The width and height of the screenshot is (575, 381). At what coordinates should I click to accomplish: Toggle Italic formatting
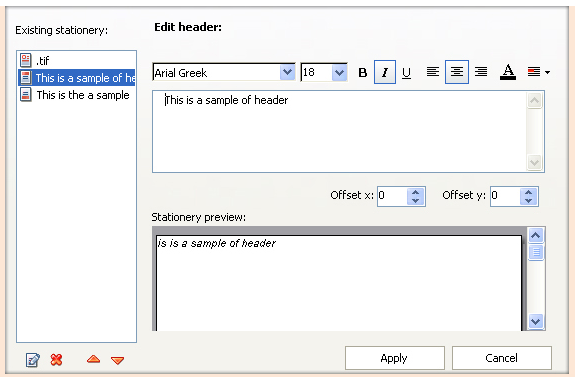pos(385,72)
